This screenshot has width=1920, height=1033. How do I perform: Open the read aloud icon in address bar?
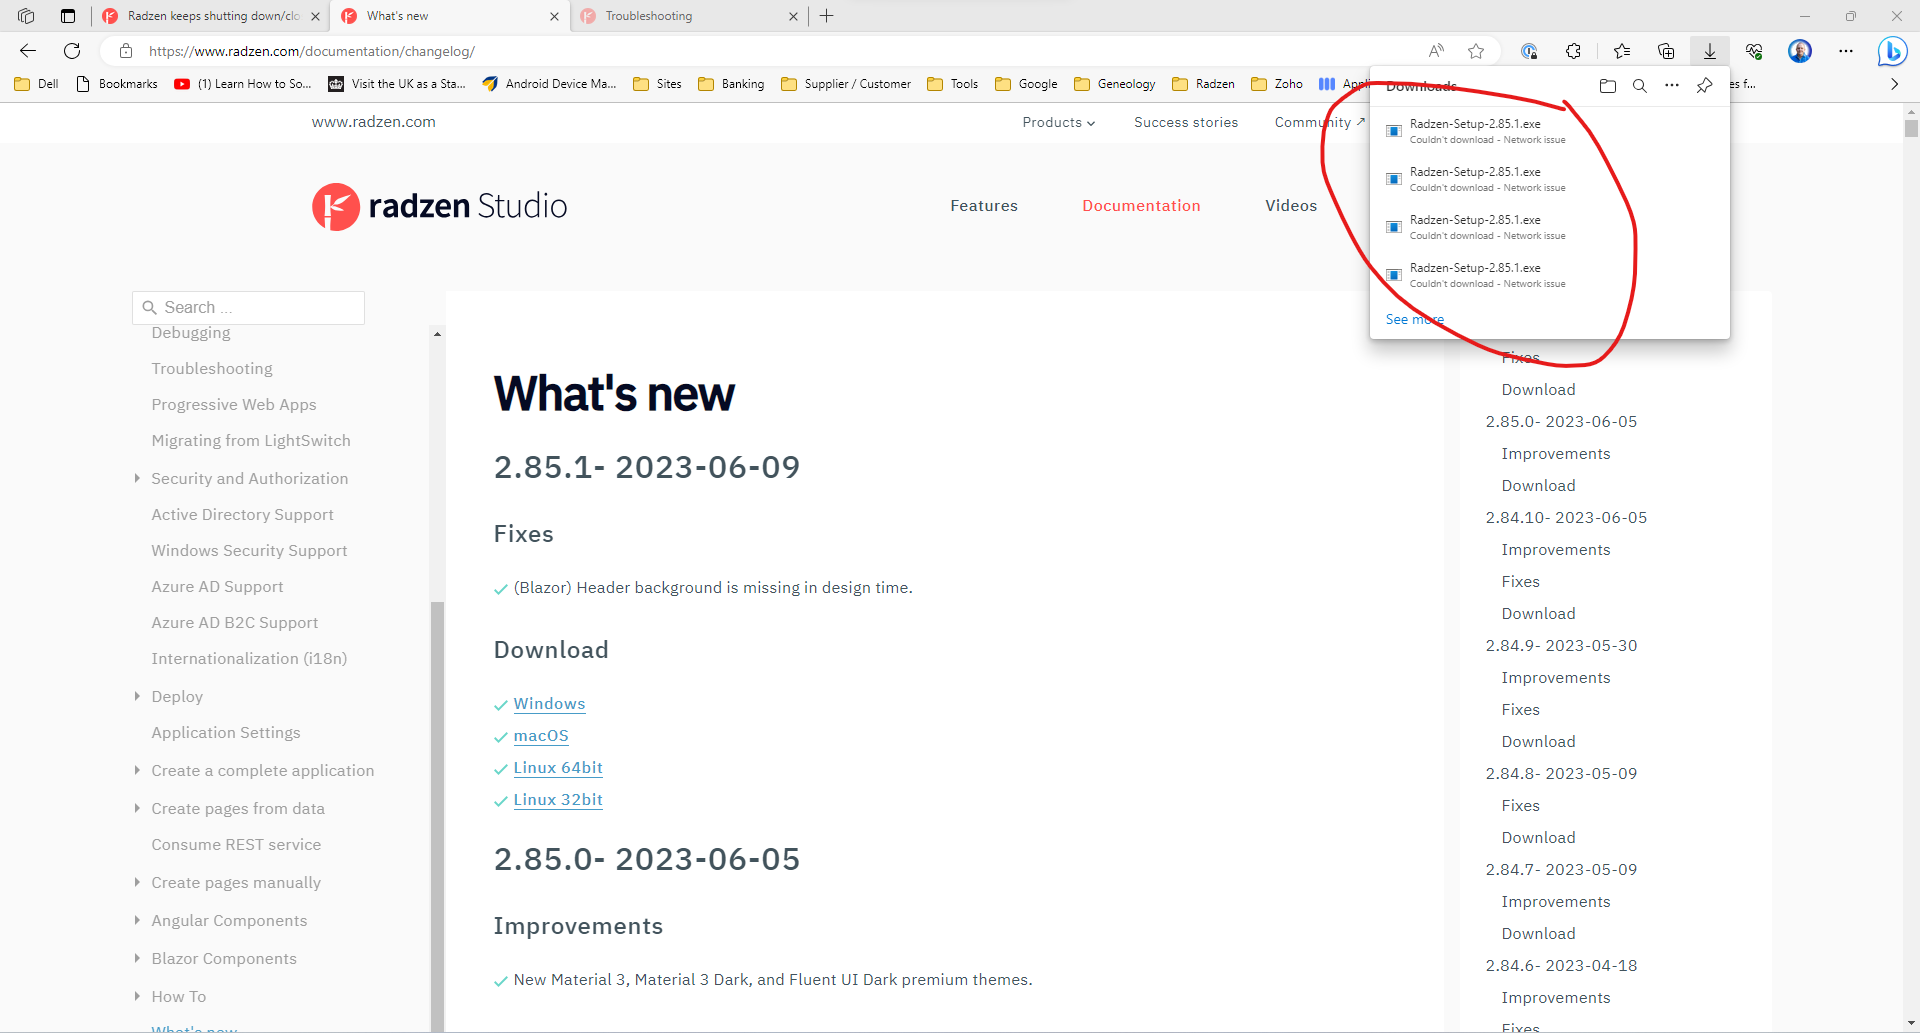pyautogui.click(x=1436, y=51)
